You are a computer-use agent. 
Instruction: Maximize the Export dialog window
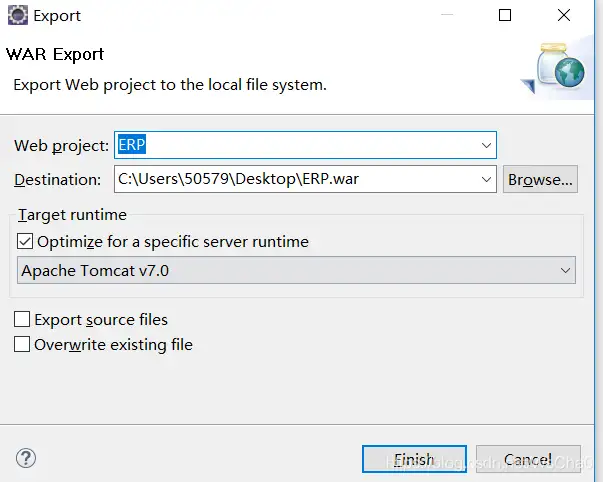pyautogui.click(x=505, y=16)
